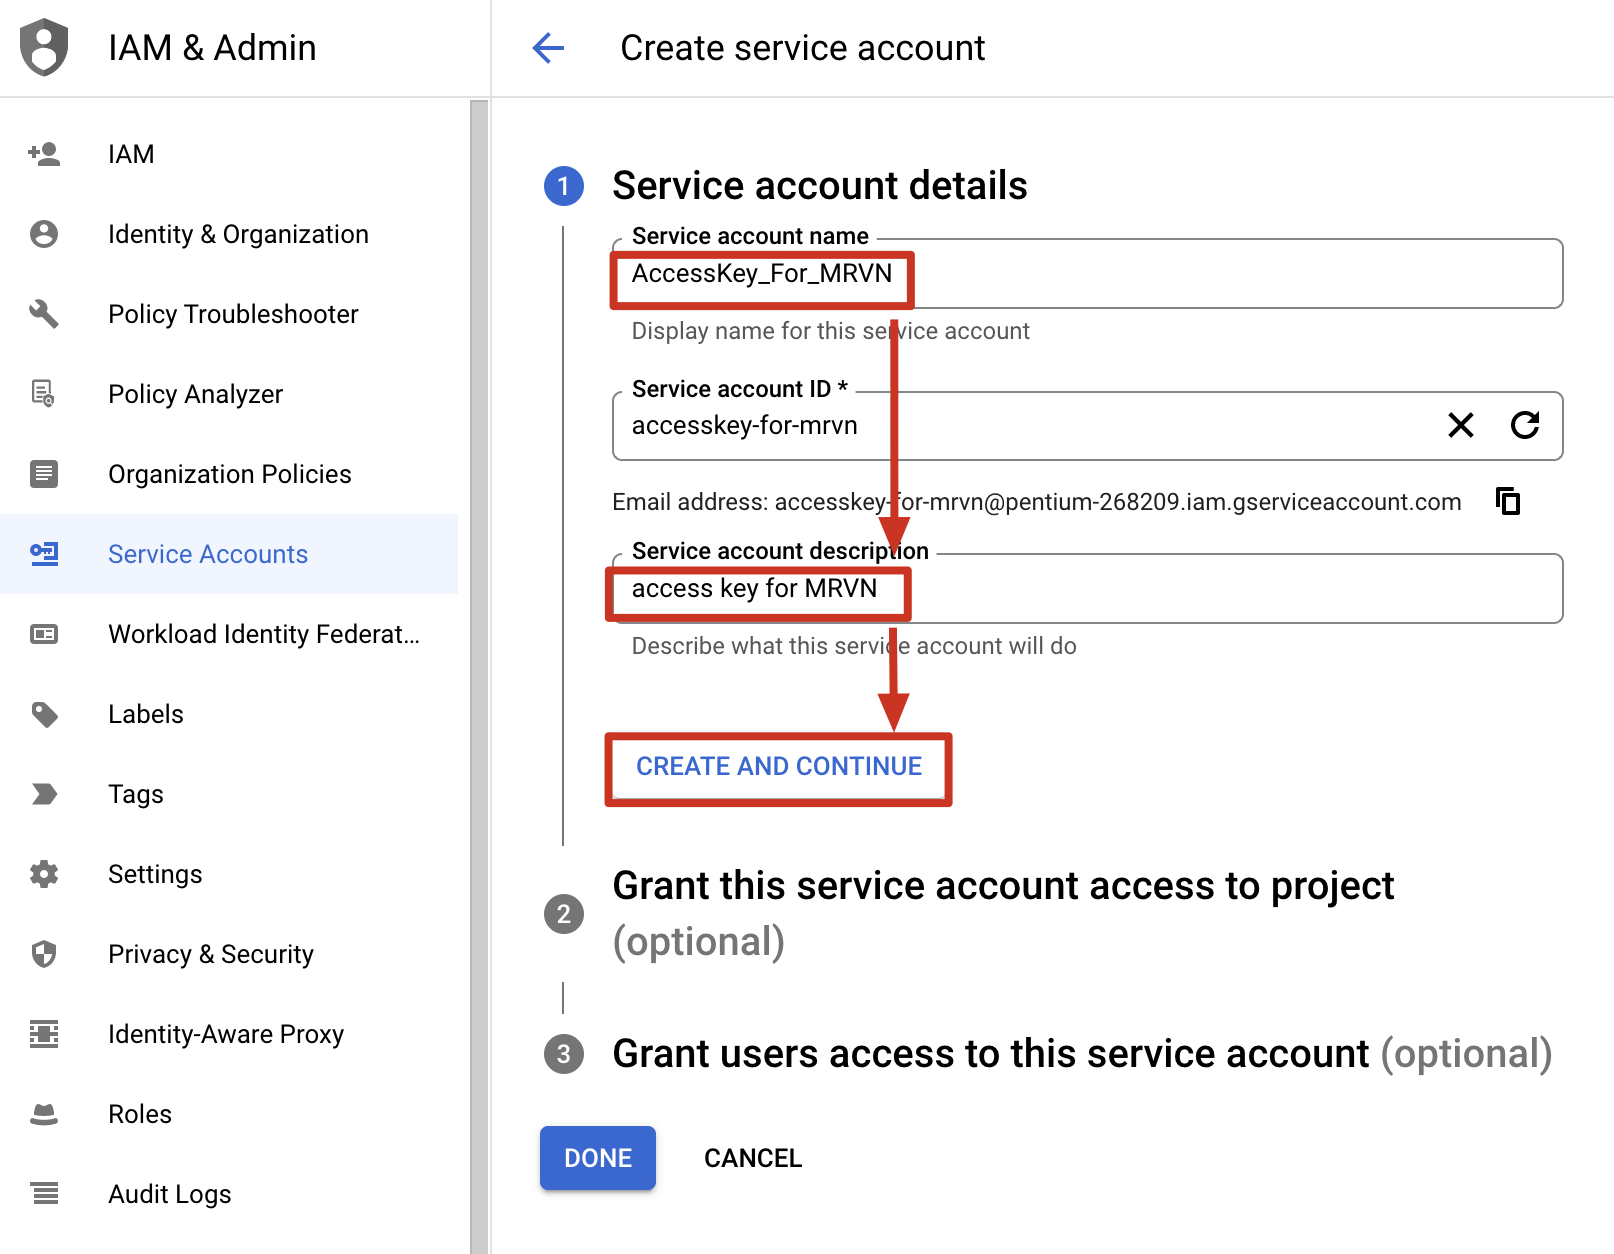This screenshot has height=1254, width=1614.
Task: Open Policy Troubleshooter in sidebar
Action: click(x=229, y=314)
